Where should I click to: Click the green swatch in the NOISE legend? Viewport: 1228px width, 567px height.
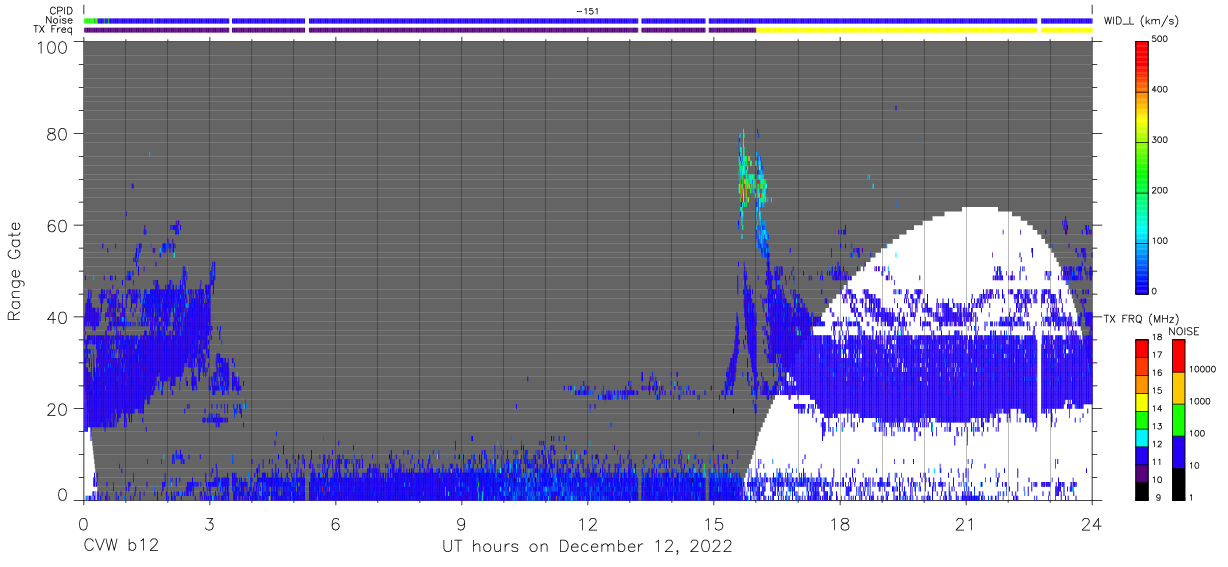(1178, 420)
